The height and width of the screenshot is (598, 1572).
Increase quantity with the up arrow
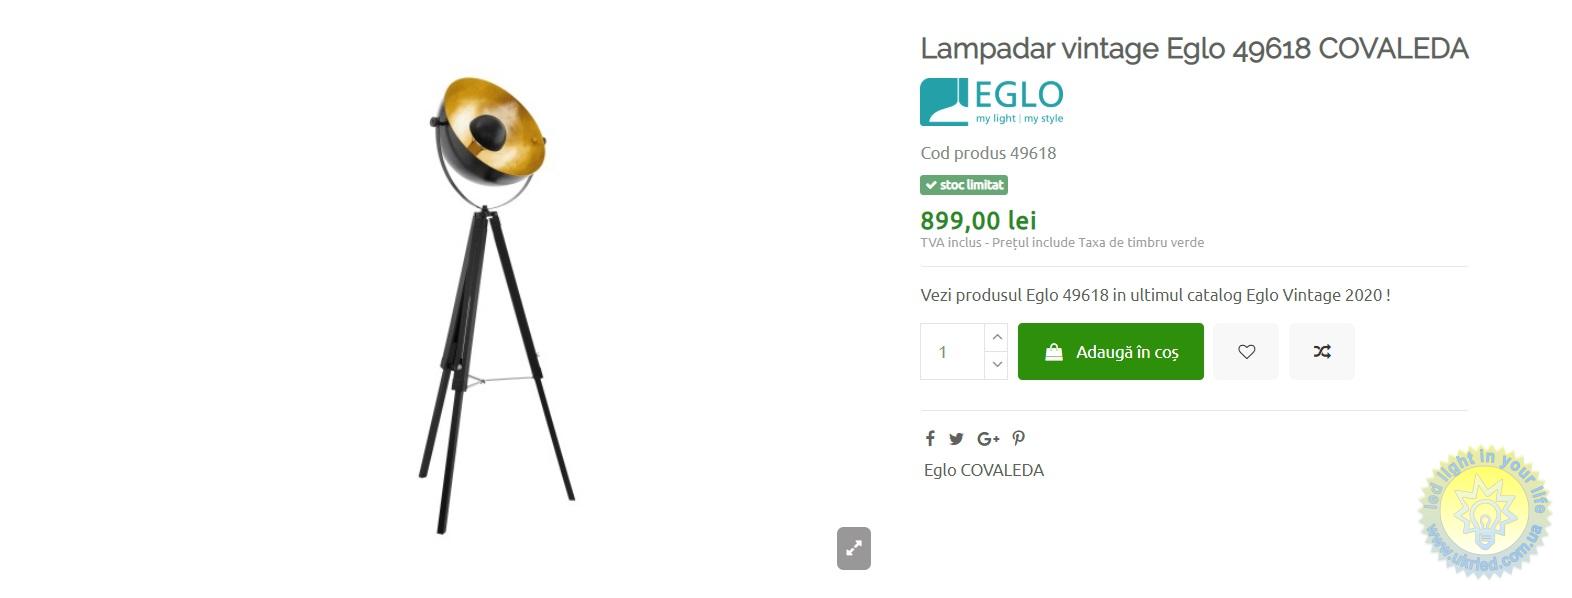tap(996, 337)
